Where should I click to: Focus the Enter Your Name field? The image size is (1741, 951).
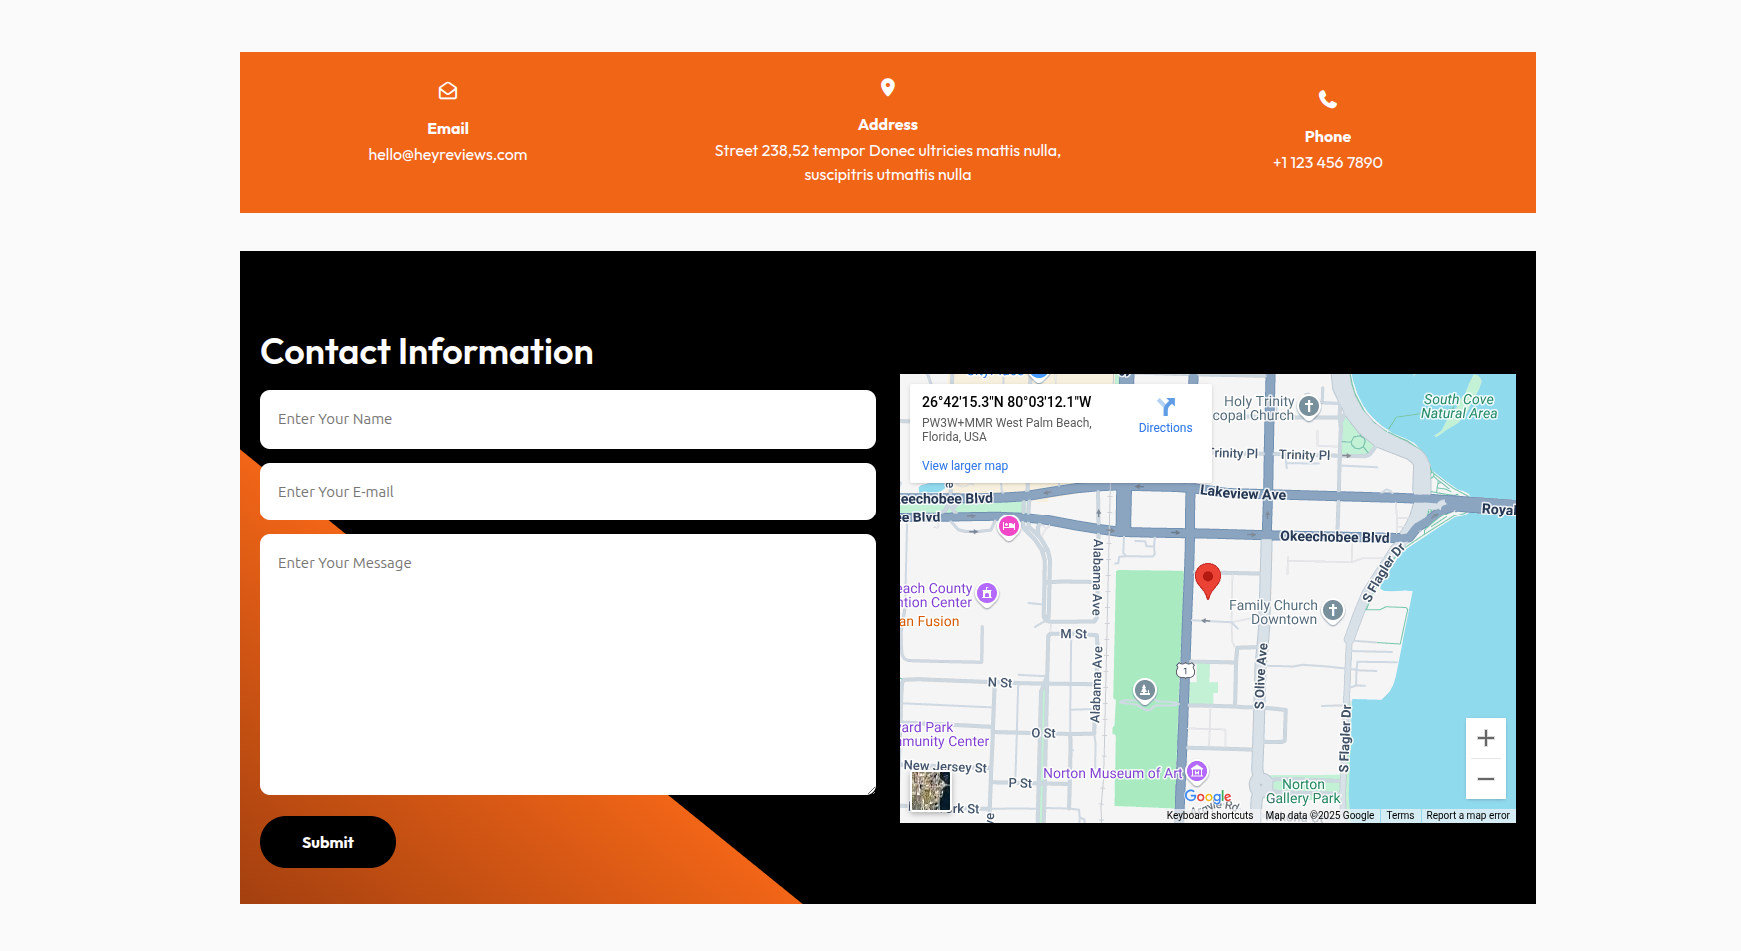pyautogui.click(x=567, y=419)
